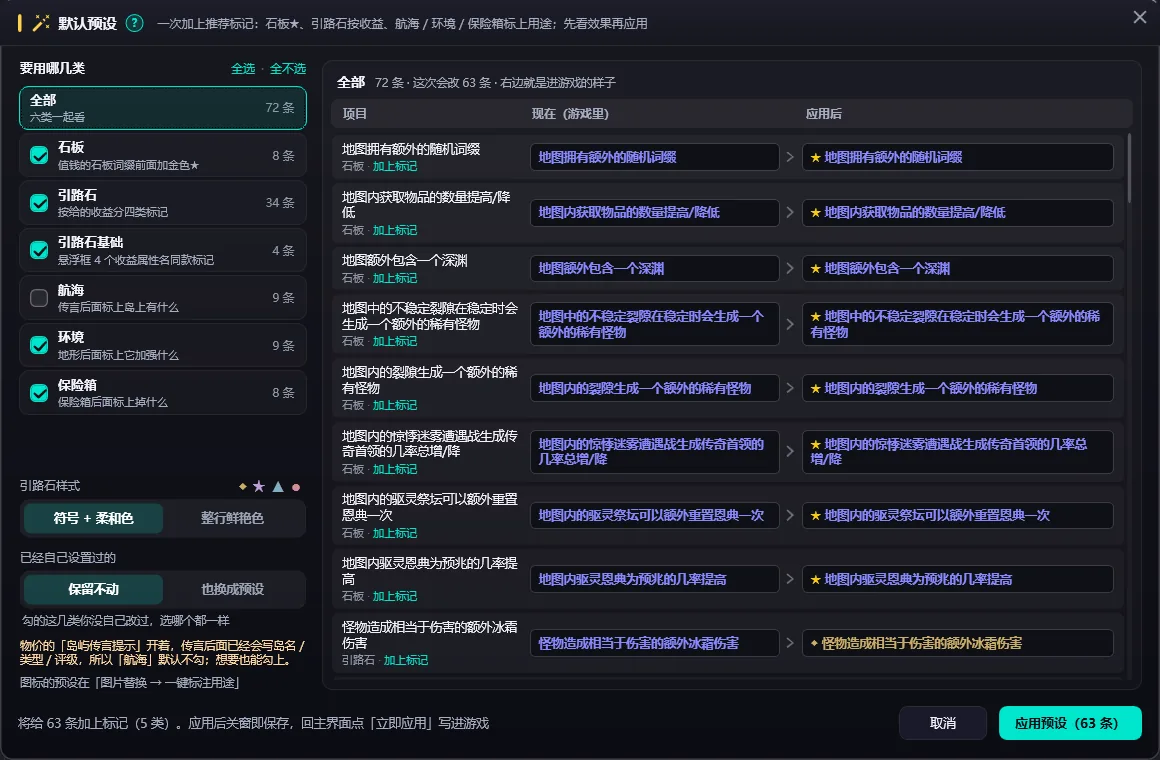
Task: Toggle the 引路石 category checkbox
Action: click(x=39, y=203)
